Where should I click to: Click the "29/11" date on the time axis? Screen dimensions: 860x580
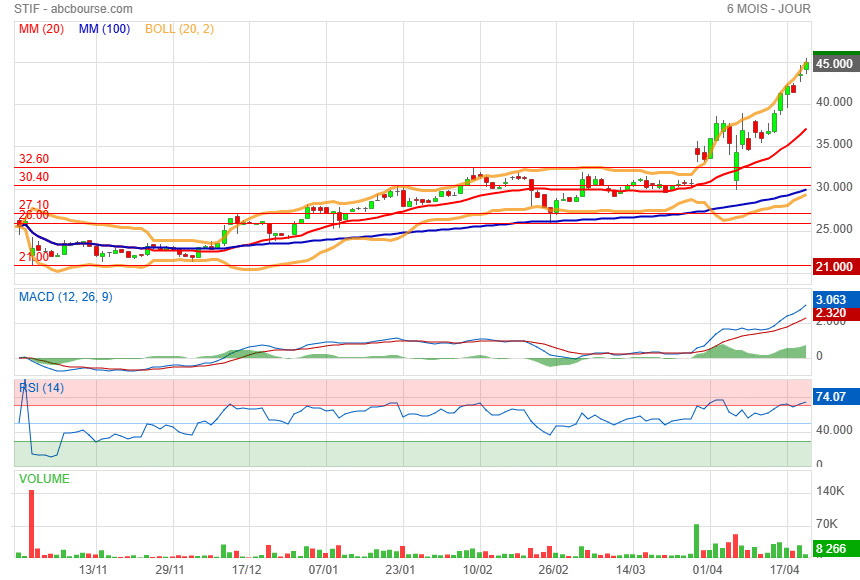[x=170, y=570]
